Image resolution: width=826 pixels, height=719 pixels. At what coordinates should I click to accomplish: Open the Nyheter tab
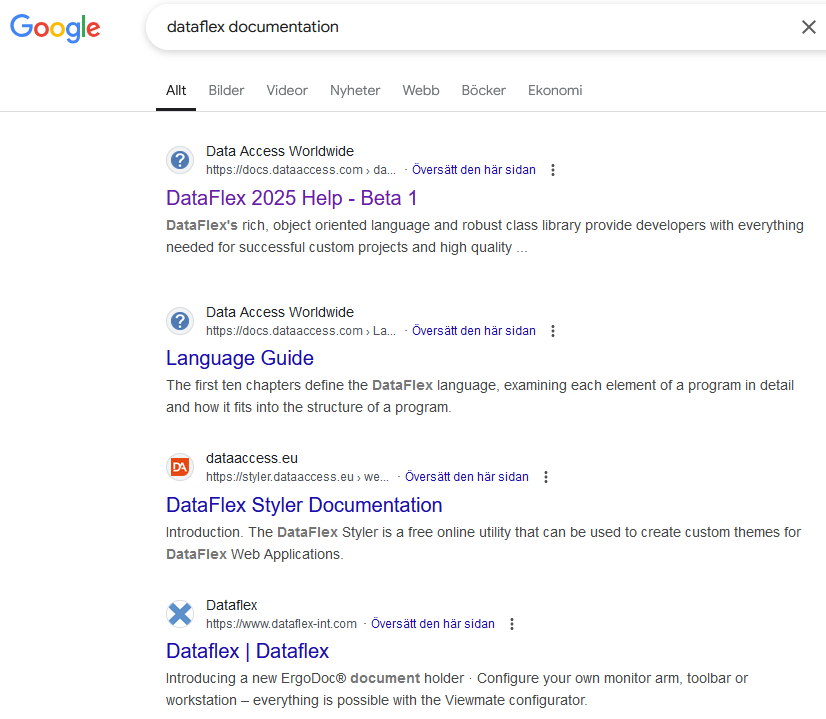point(355,91)
